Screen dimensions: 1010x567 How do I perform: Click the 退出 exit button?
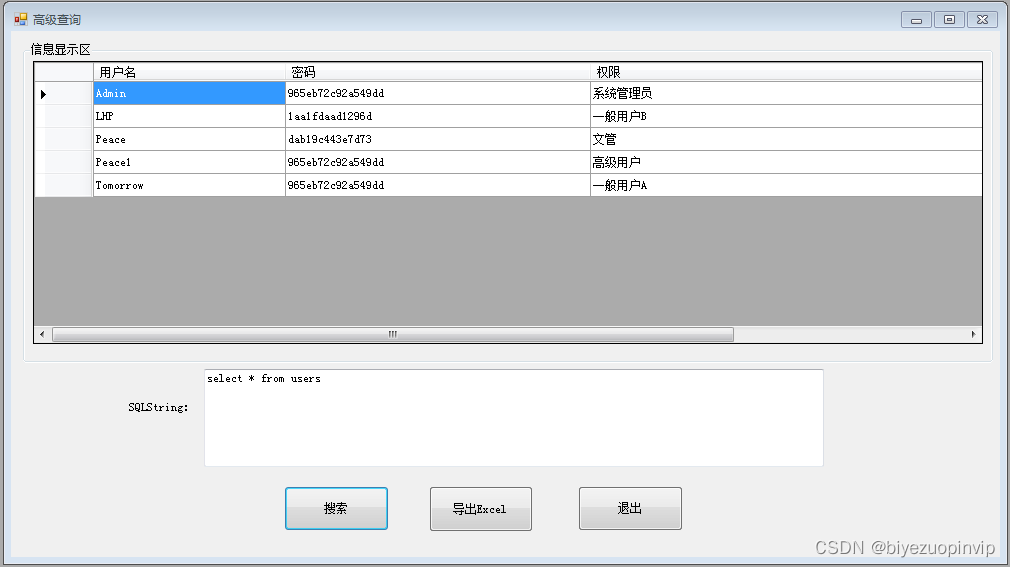pos(630,508)
